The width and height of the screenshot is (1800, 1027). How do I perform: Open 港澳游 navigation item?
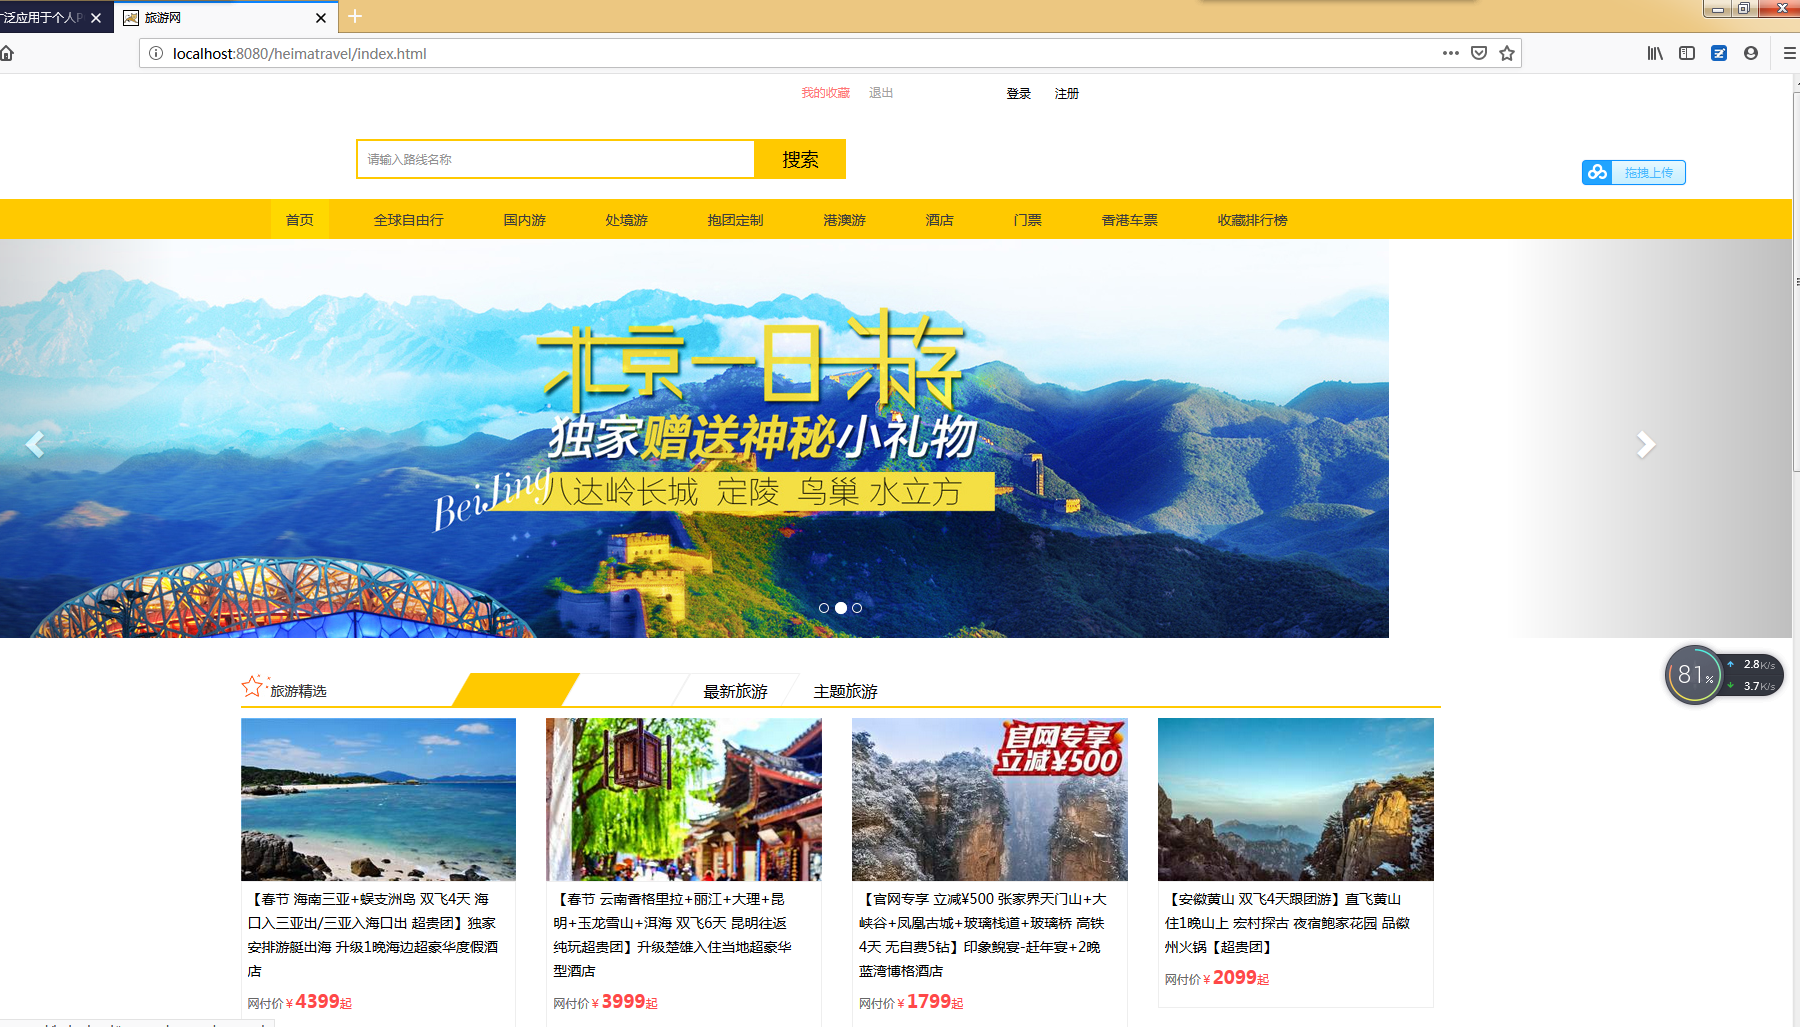point(845,220)
